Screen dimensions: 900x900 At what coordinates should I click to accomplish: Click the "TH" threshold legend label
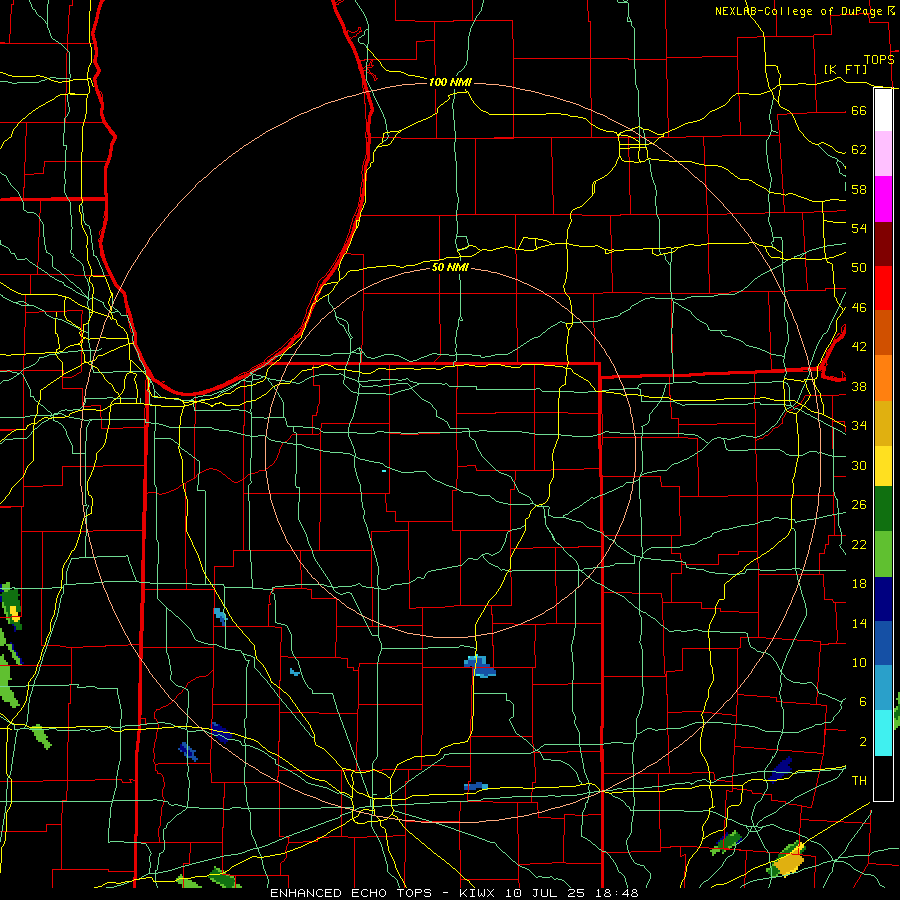click(859, 781)
